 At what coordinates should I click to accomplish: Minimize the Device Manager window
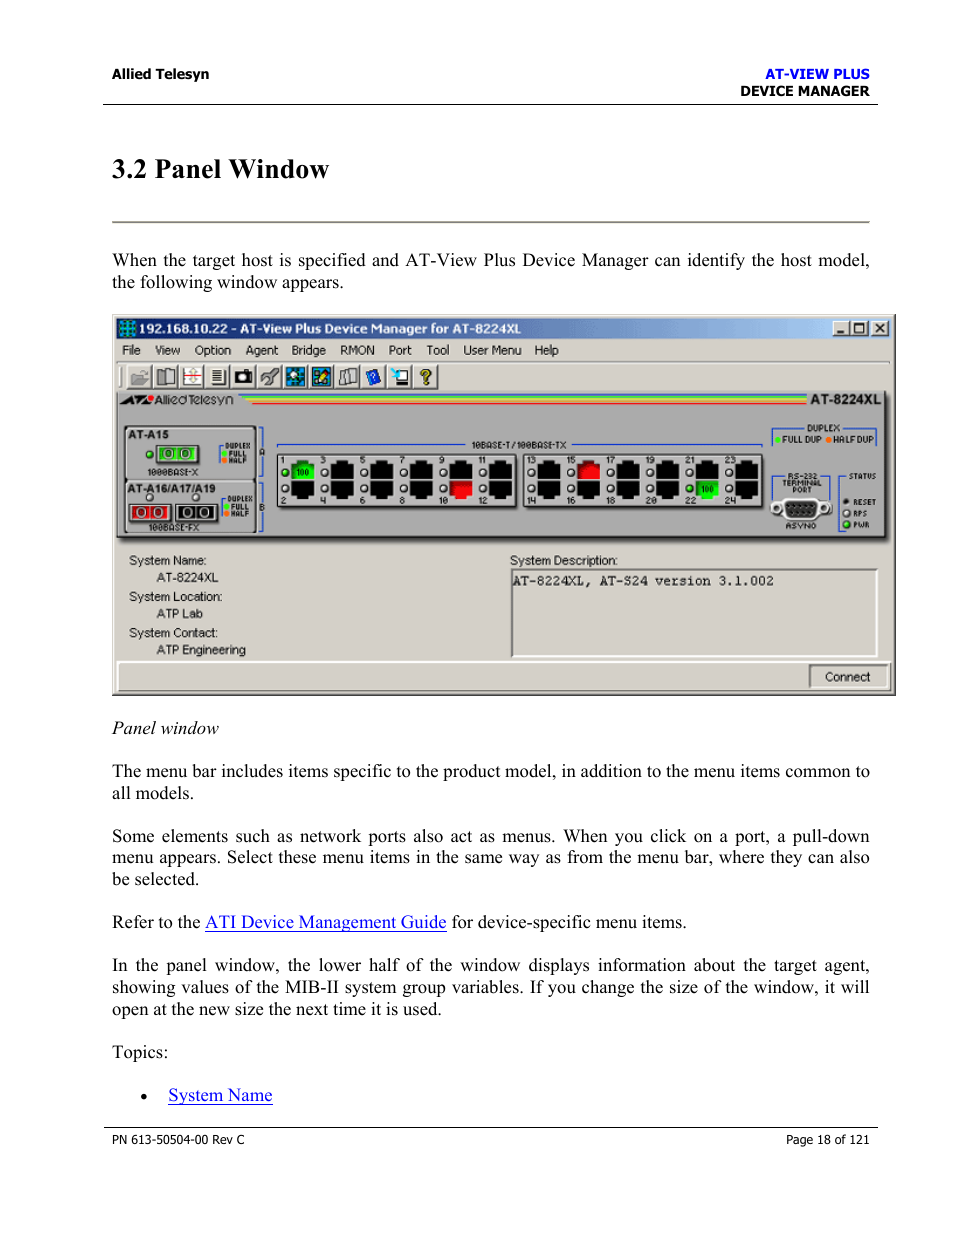click(841, 328)
